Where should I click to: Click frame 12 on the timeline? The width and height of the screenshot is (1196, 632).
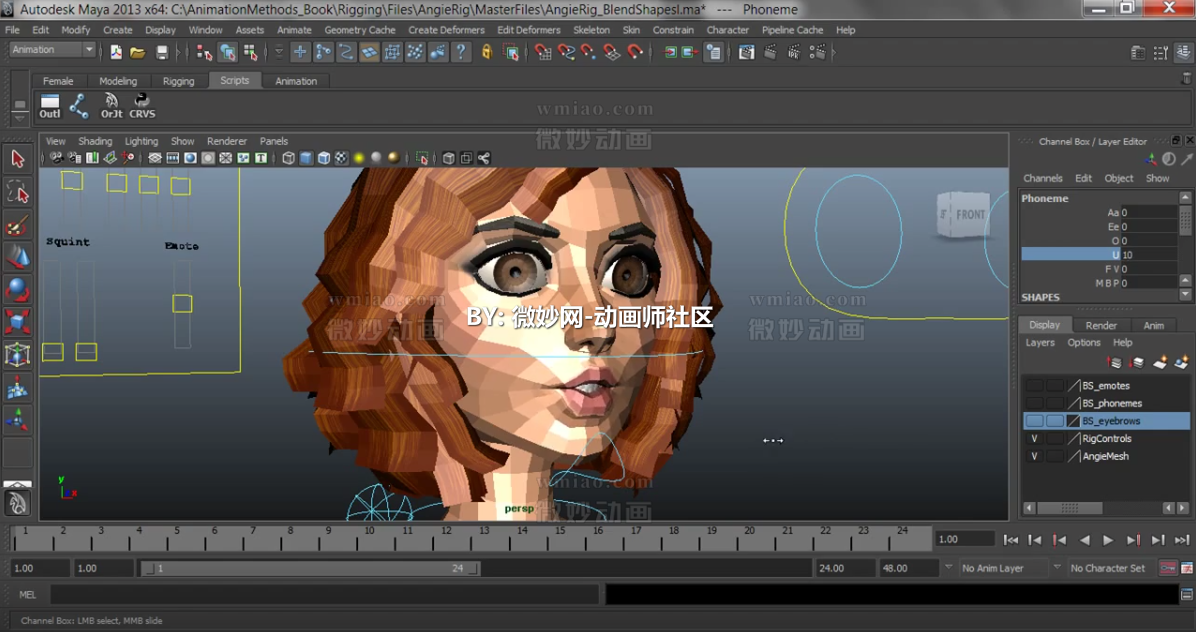[x=446, y=538]
